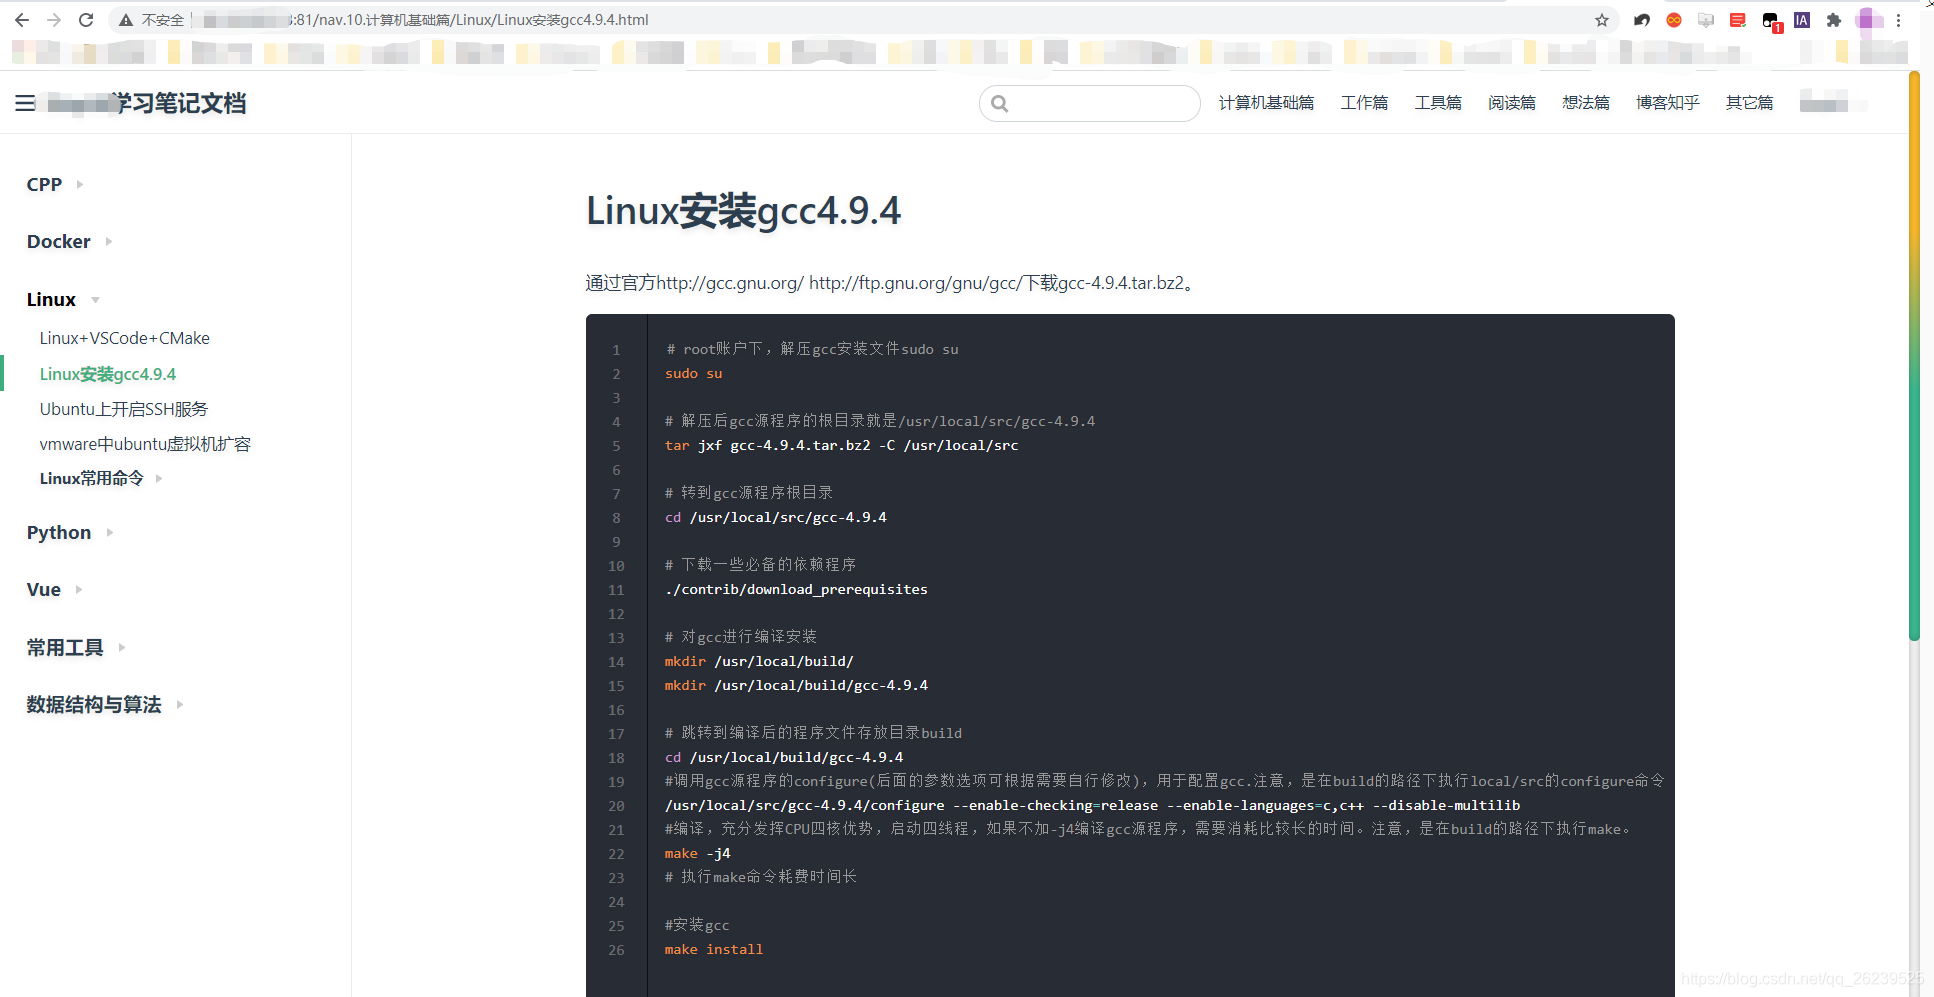Click the 'sudo su' code line
This screenshot has height=997, width=1934.
(693, 373)
